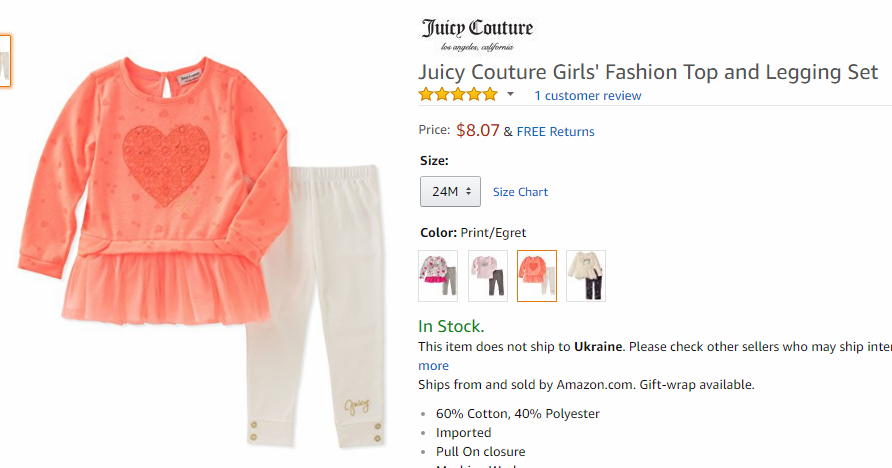Click the Juicy Couture brand logo
892x468 pixels.
[x=477, y=35]
